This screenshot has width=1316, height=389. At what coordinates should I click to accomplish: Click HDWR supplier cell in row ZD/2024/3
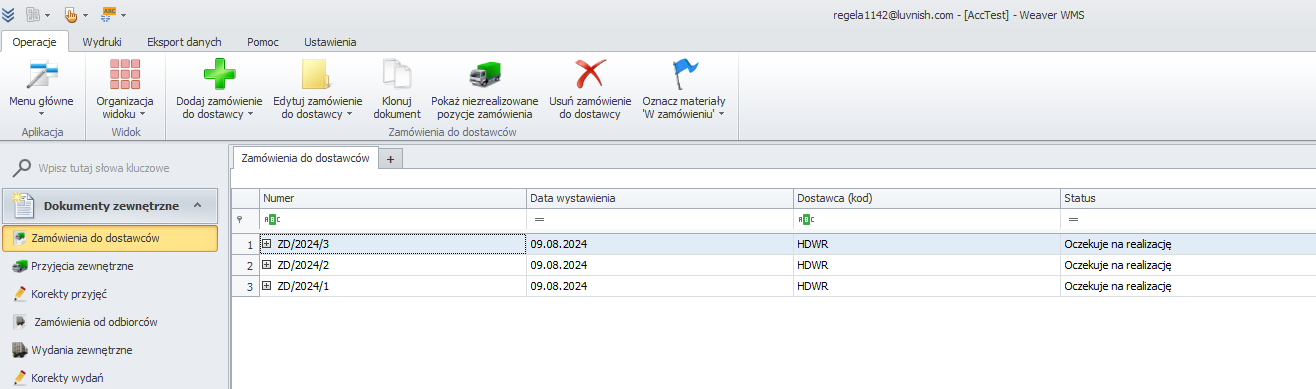(x=926, y=243)
